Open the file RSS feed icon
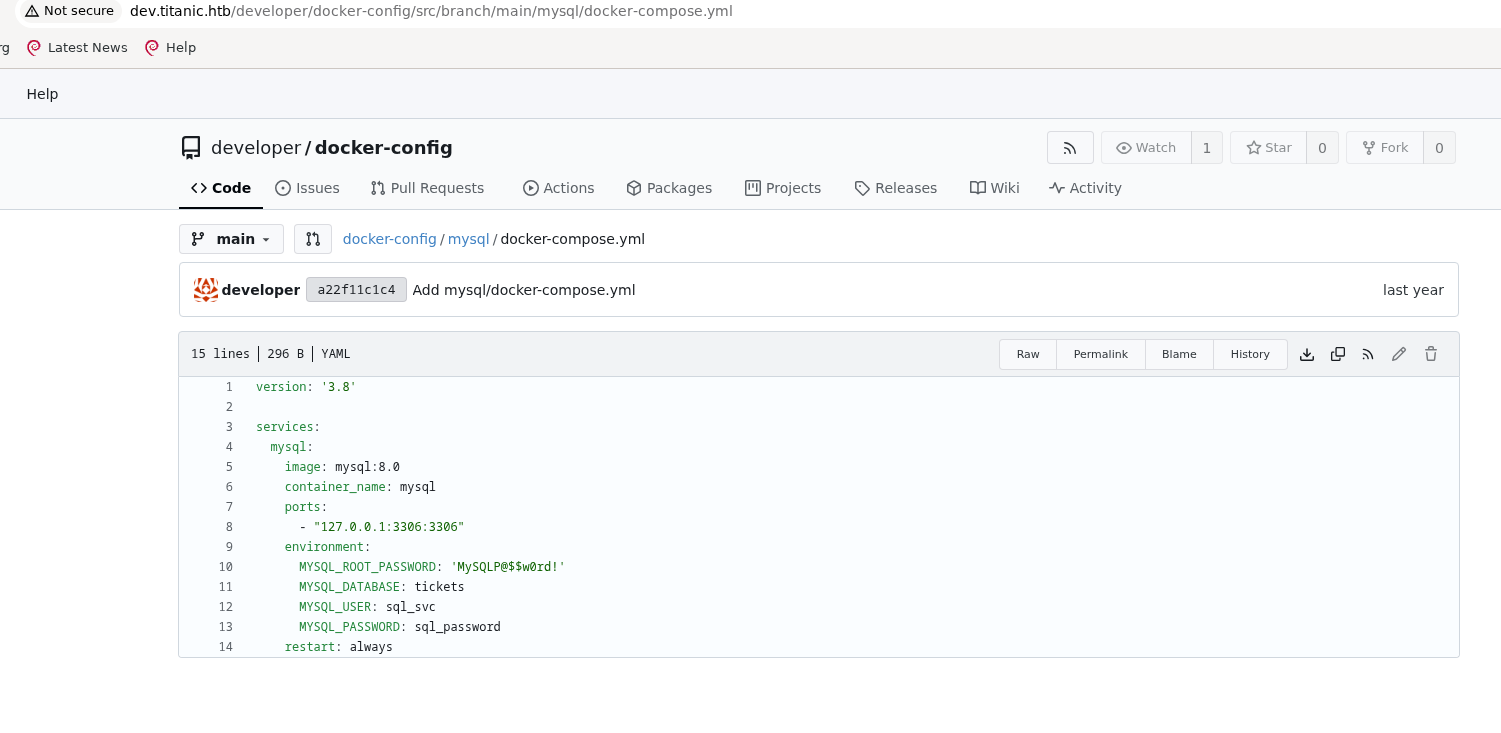Screen dimensions: 1501x733 tap(1368, 354)
